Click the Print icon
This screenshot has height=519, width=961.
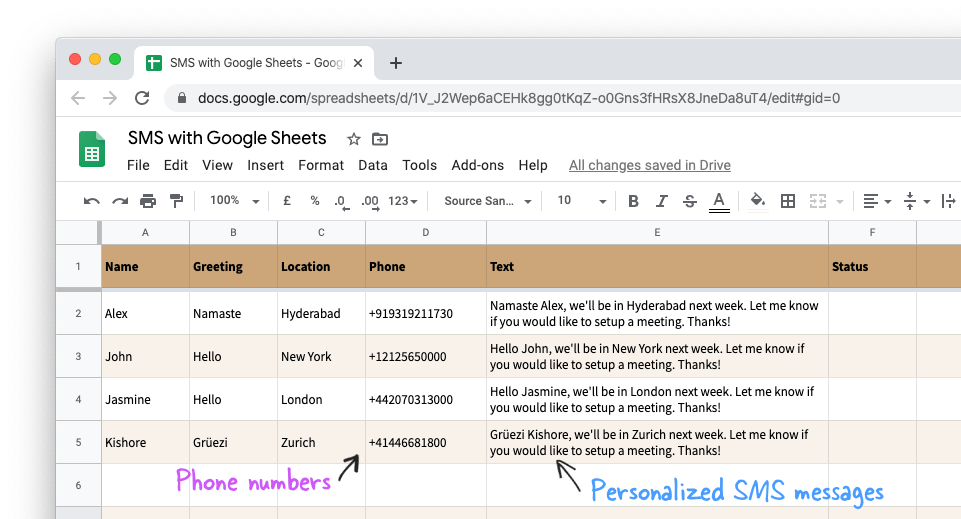pos(148,201)
